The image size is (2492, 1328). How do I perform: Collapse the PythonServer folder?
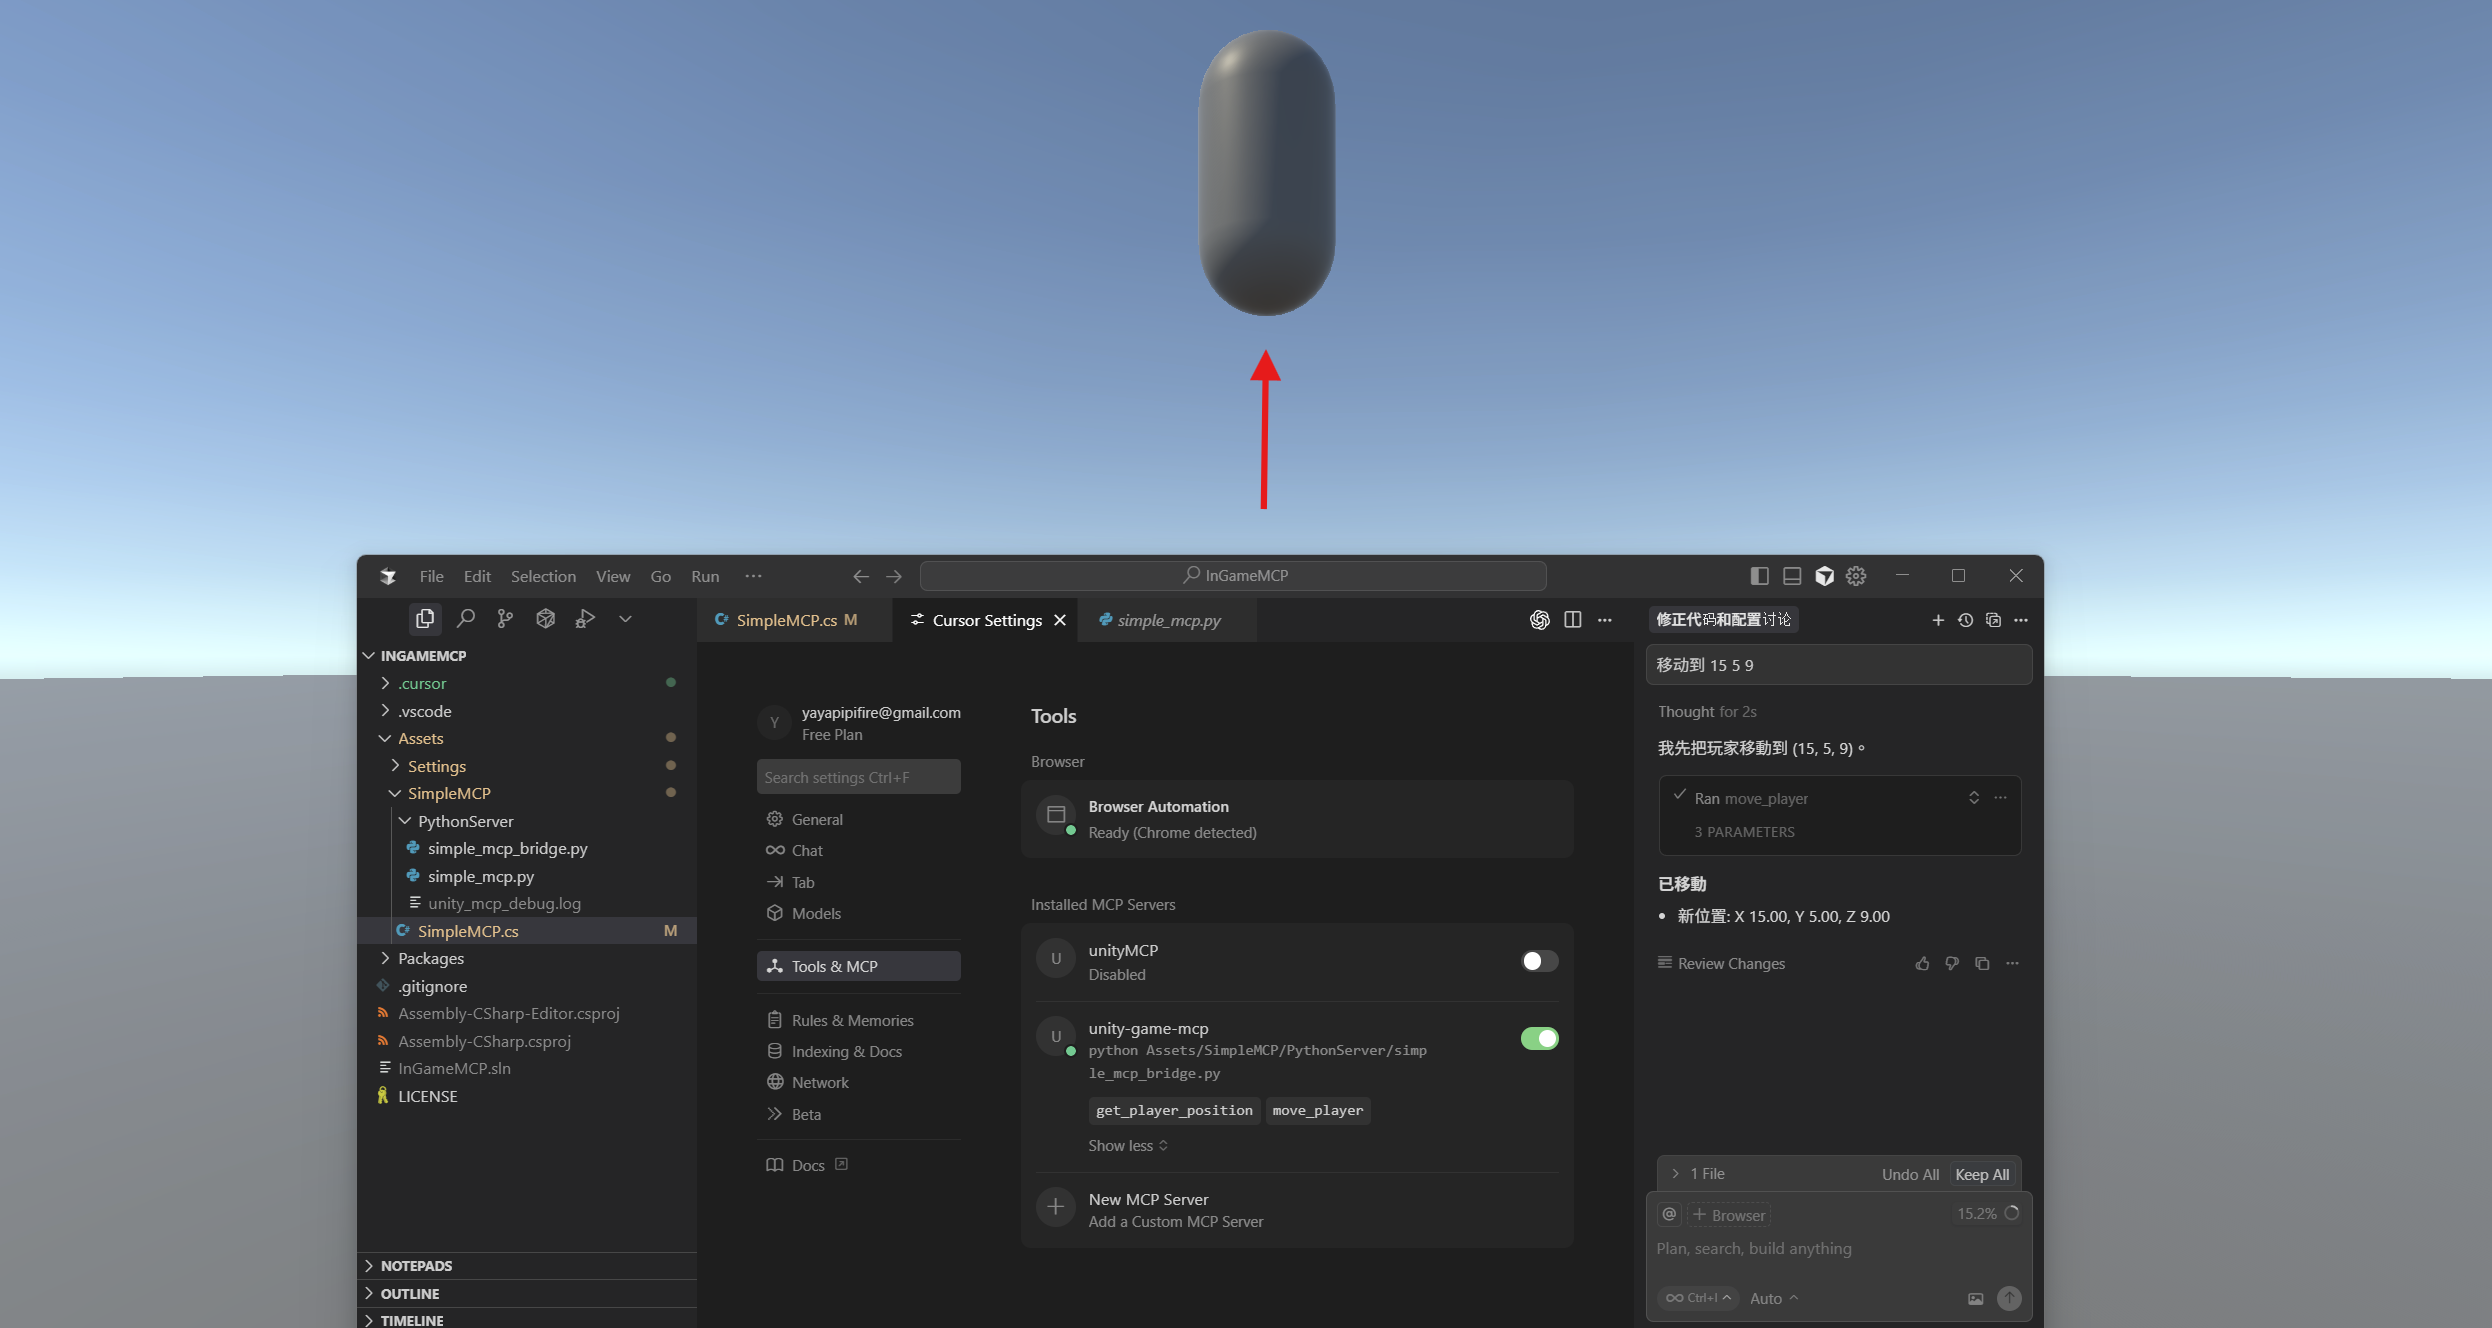[x=464, y=821]
